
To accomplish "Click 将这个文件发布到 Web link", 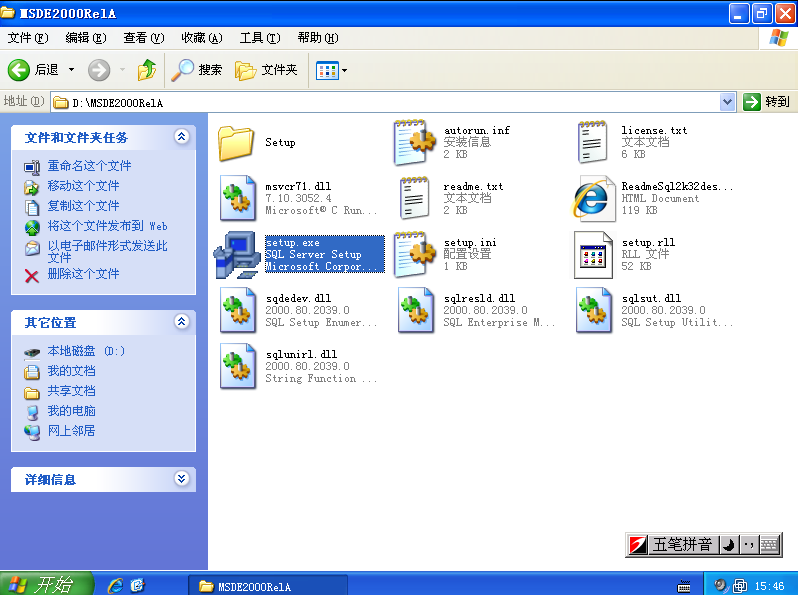I will coord(107,226).
